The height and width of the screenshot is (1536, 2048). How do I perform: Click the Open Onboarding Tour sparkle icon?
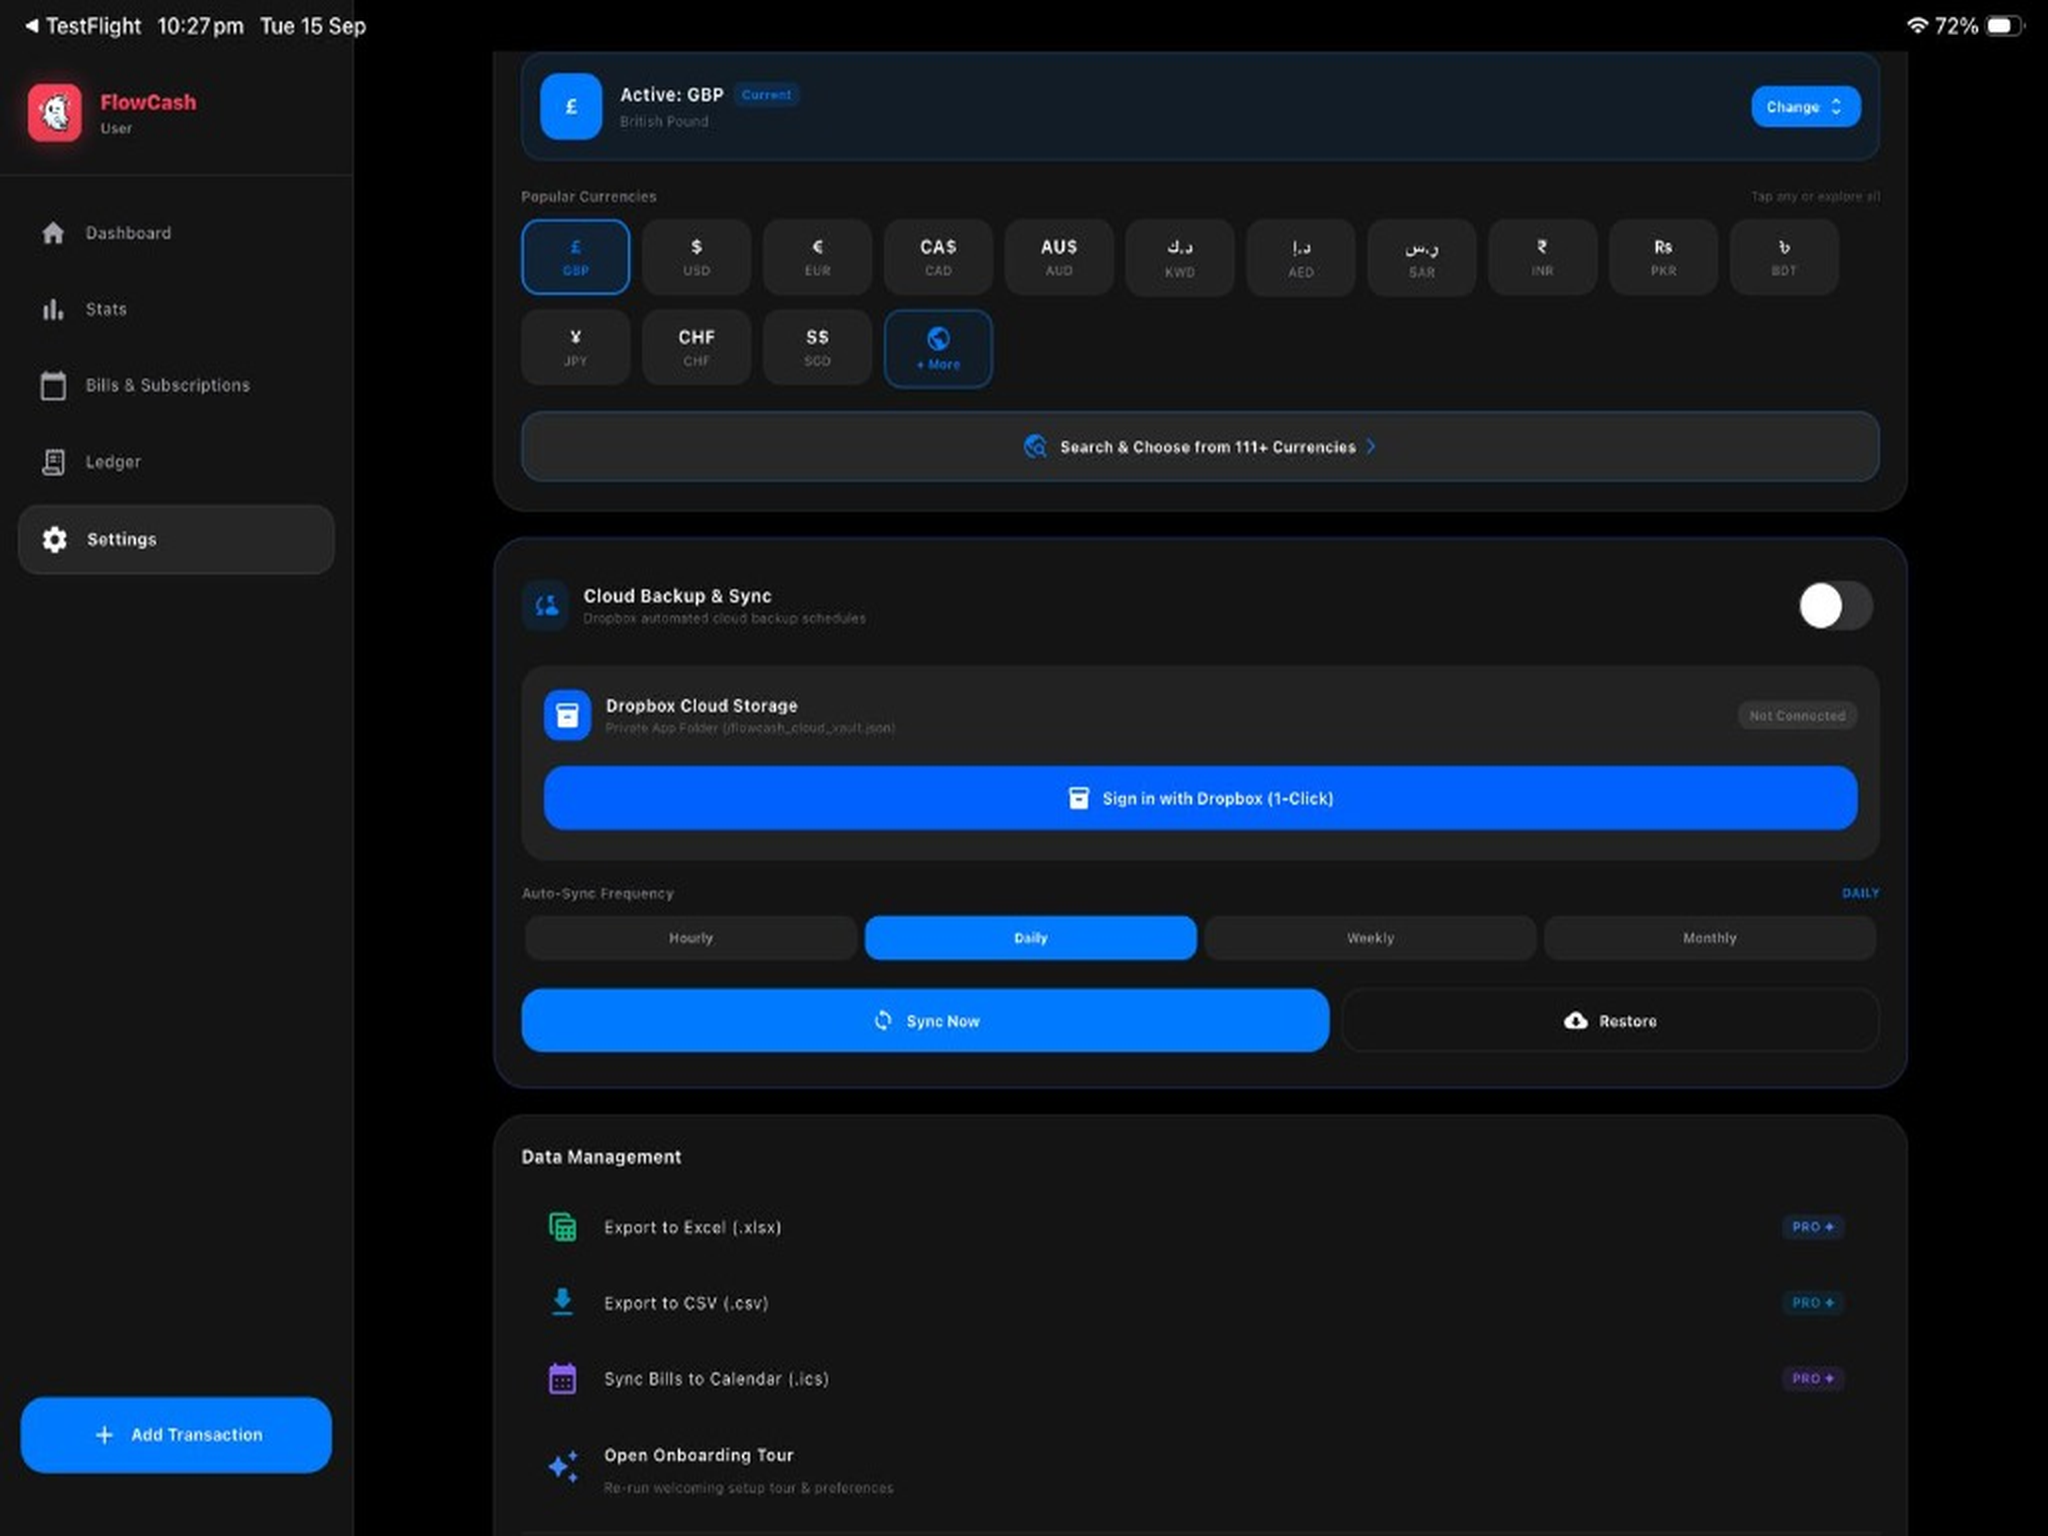tap(563, 1467)
